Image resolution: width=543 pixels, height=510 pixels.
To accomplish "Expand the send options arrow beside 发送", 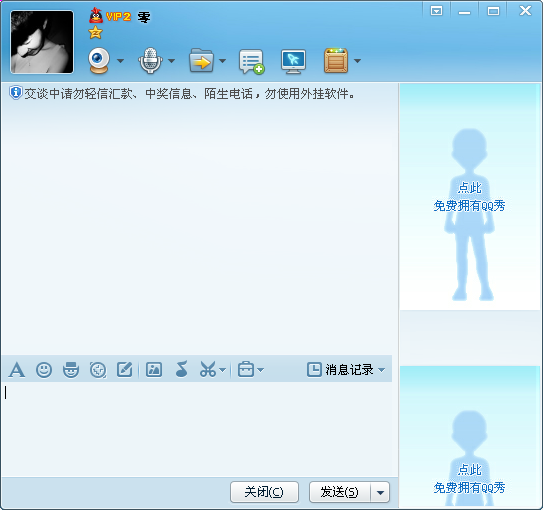I will (x=380, y=492).
